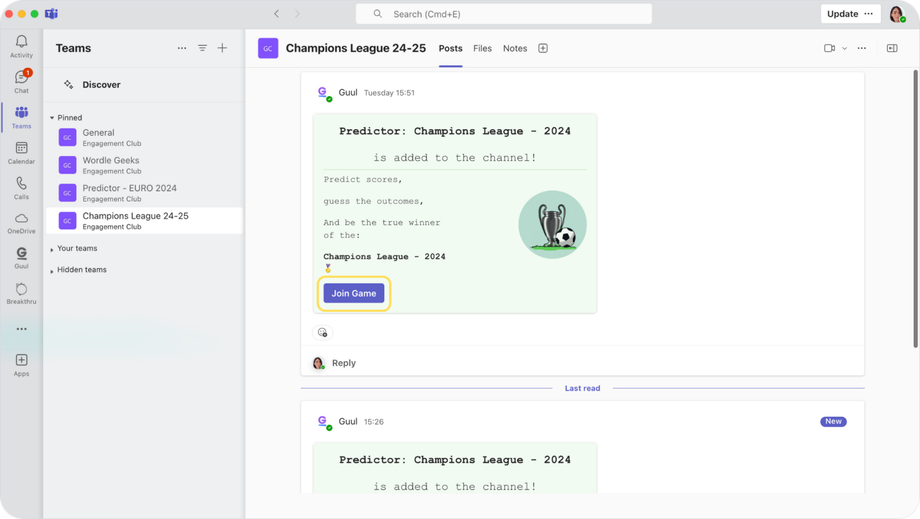920x519 pixels.
Task: Select the Champions League 24-25 channel
Action: [144, 221]
